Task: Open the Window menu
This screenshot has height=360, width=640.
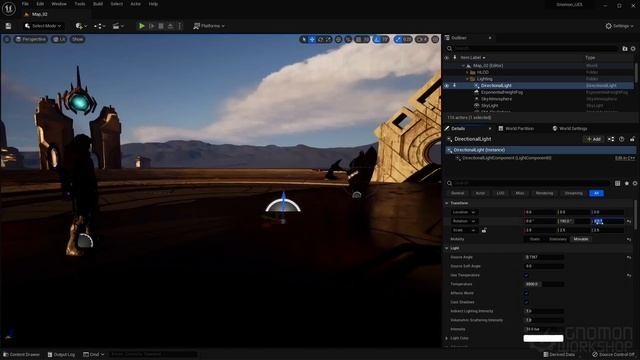Action: [59, 4]
